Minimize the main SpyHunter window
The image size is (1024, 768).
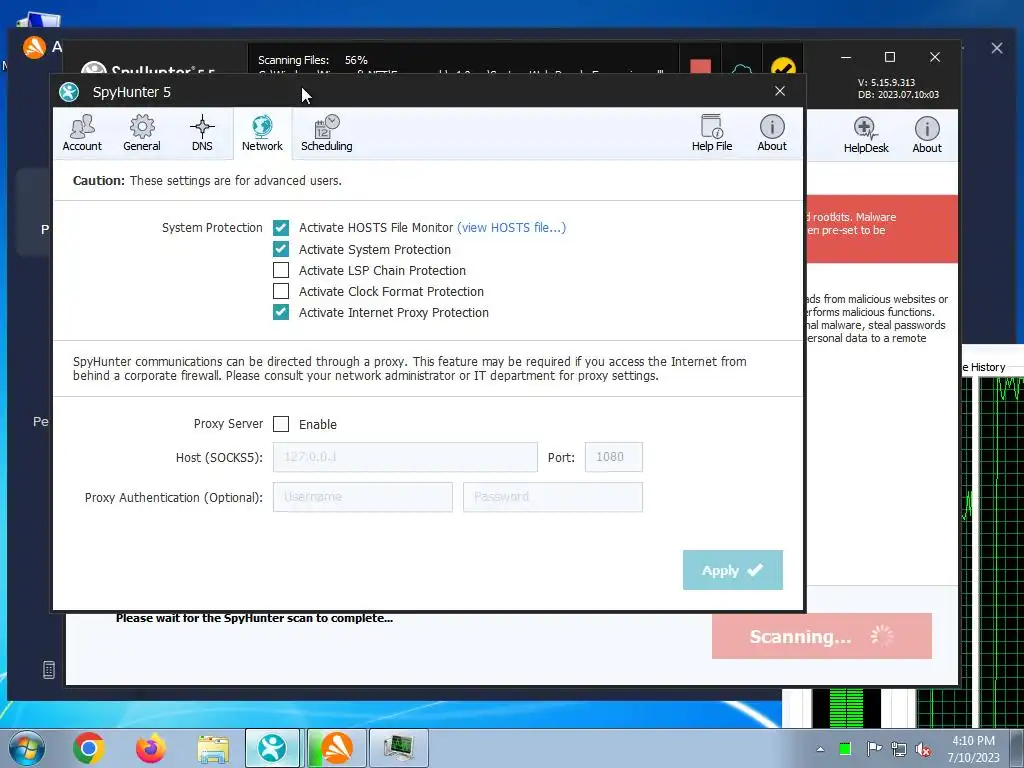pyautogui.click(x=846, y=57)
